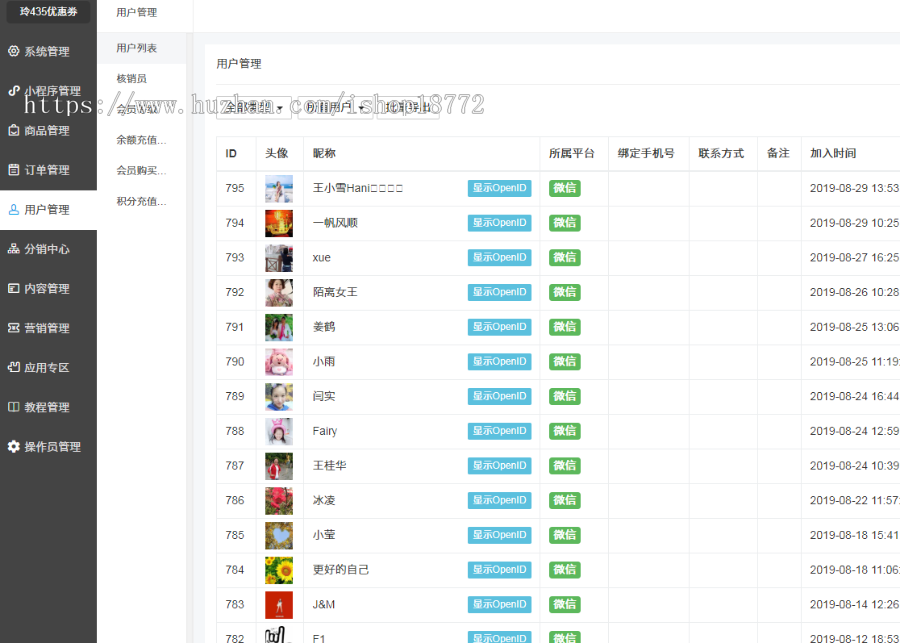This screenshot has width=900, height=643.
Task: Click the 教程管理 book icon
Action: [13, 407]
